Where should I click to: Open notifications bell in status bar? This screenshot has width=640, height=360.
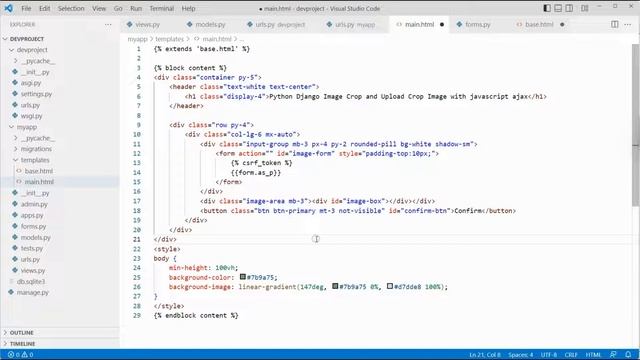628,355
